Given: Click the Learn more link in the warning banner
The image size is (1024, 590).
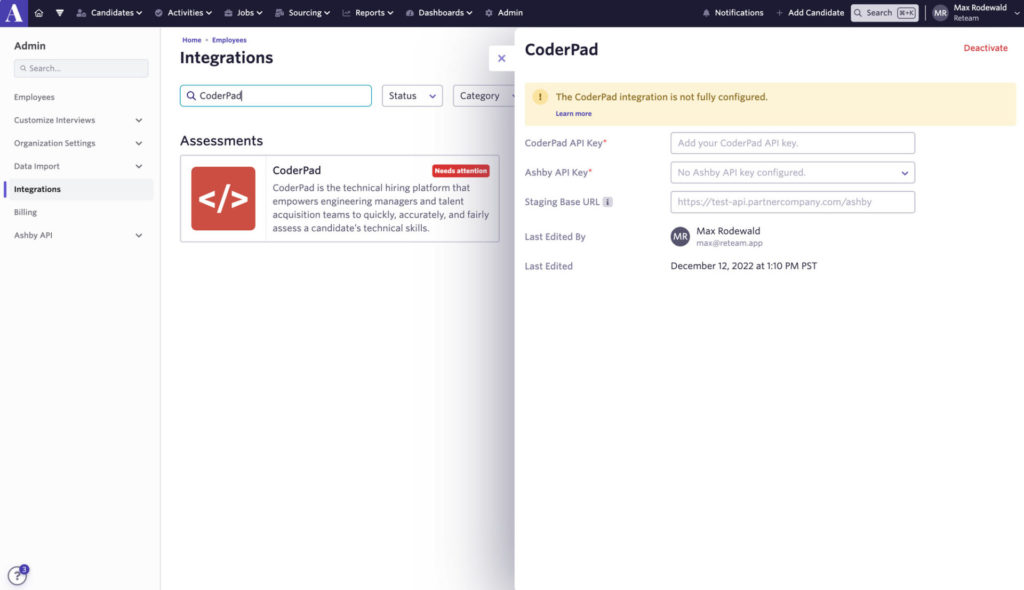Looking at the screenshot, I should pyautogui.click(x=573, y=113).
